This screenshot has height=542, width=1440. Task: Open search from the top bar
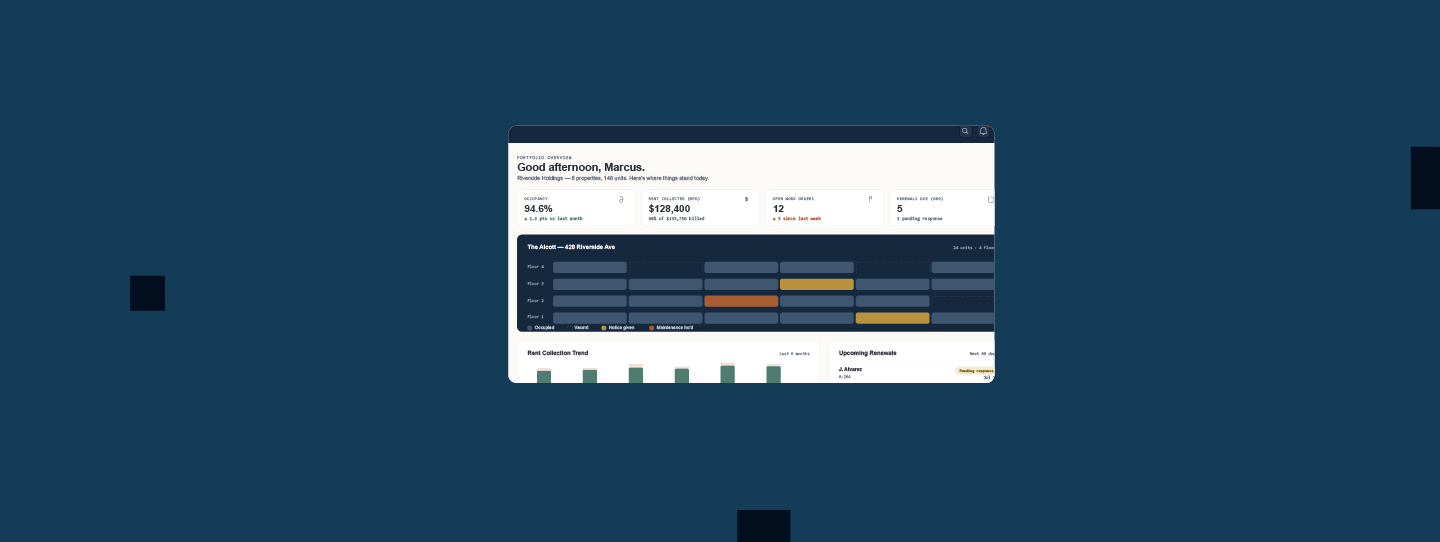pos(965,131)
